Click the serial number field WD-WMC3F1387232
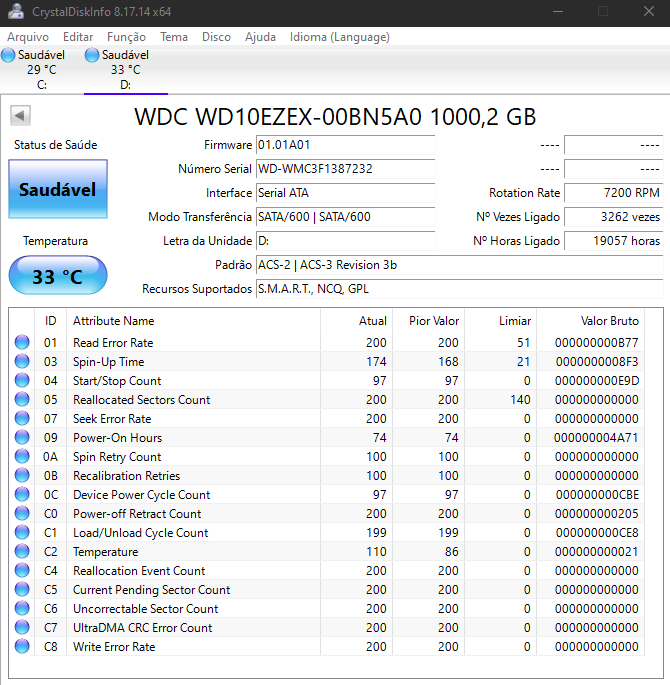The width and height of the screenshot is (670, 685). point(345,169)
